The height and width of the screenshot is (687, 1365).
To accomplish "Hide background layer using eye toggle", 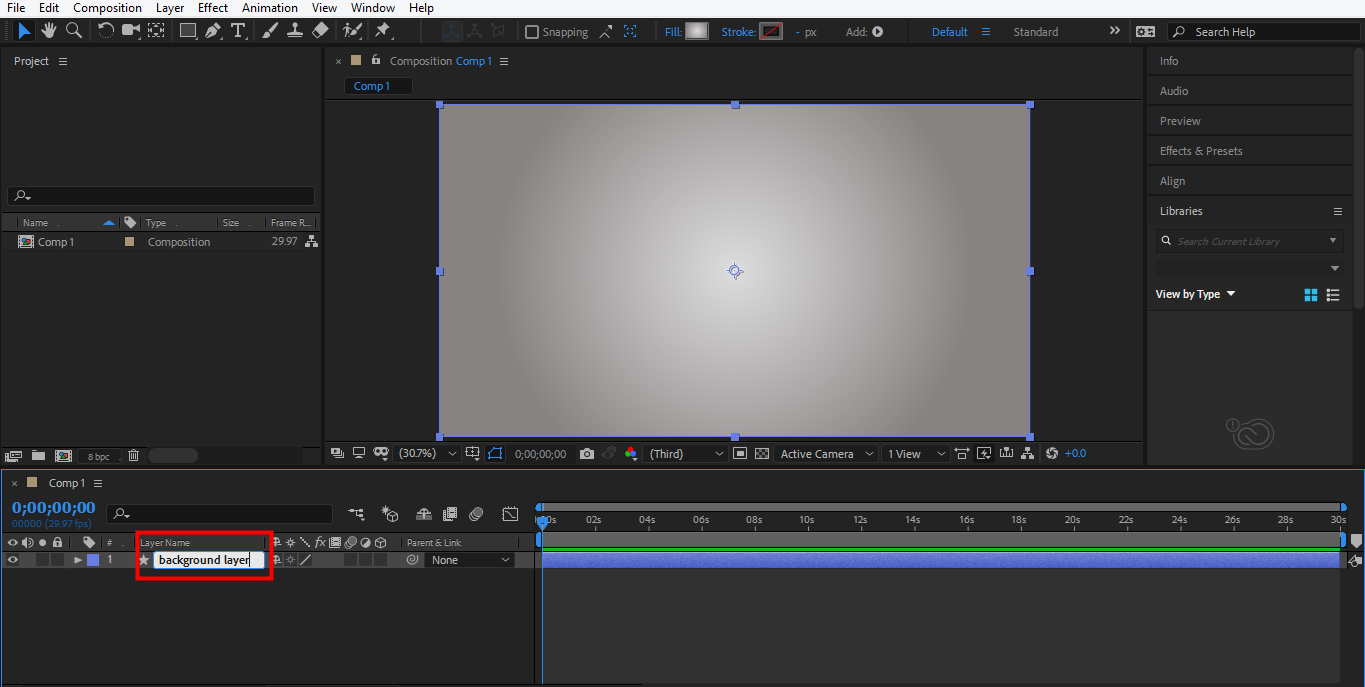I will (13, 560).
